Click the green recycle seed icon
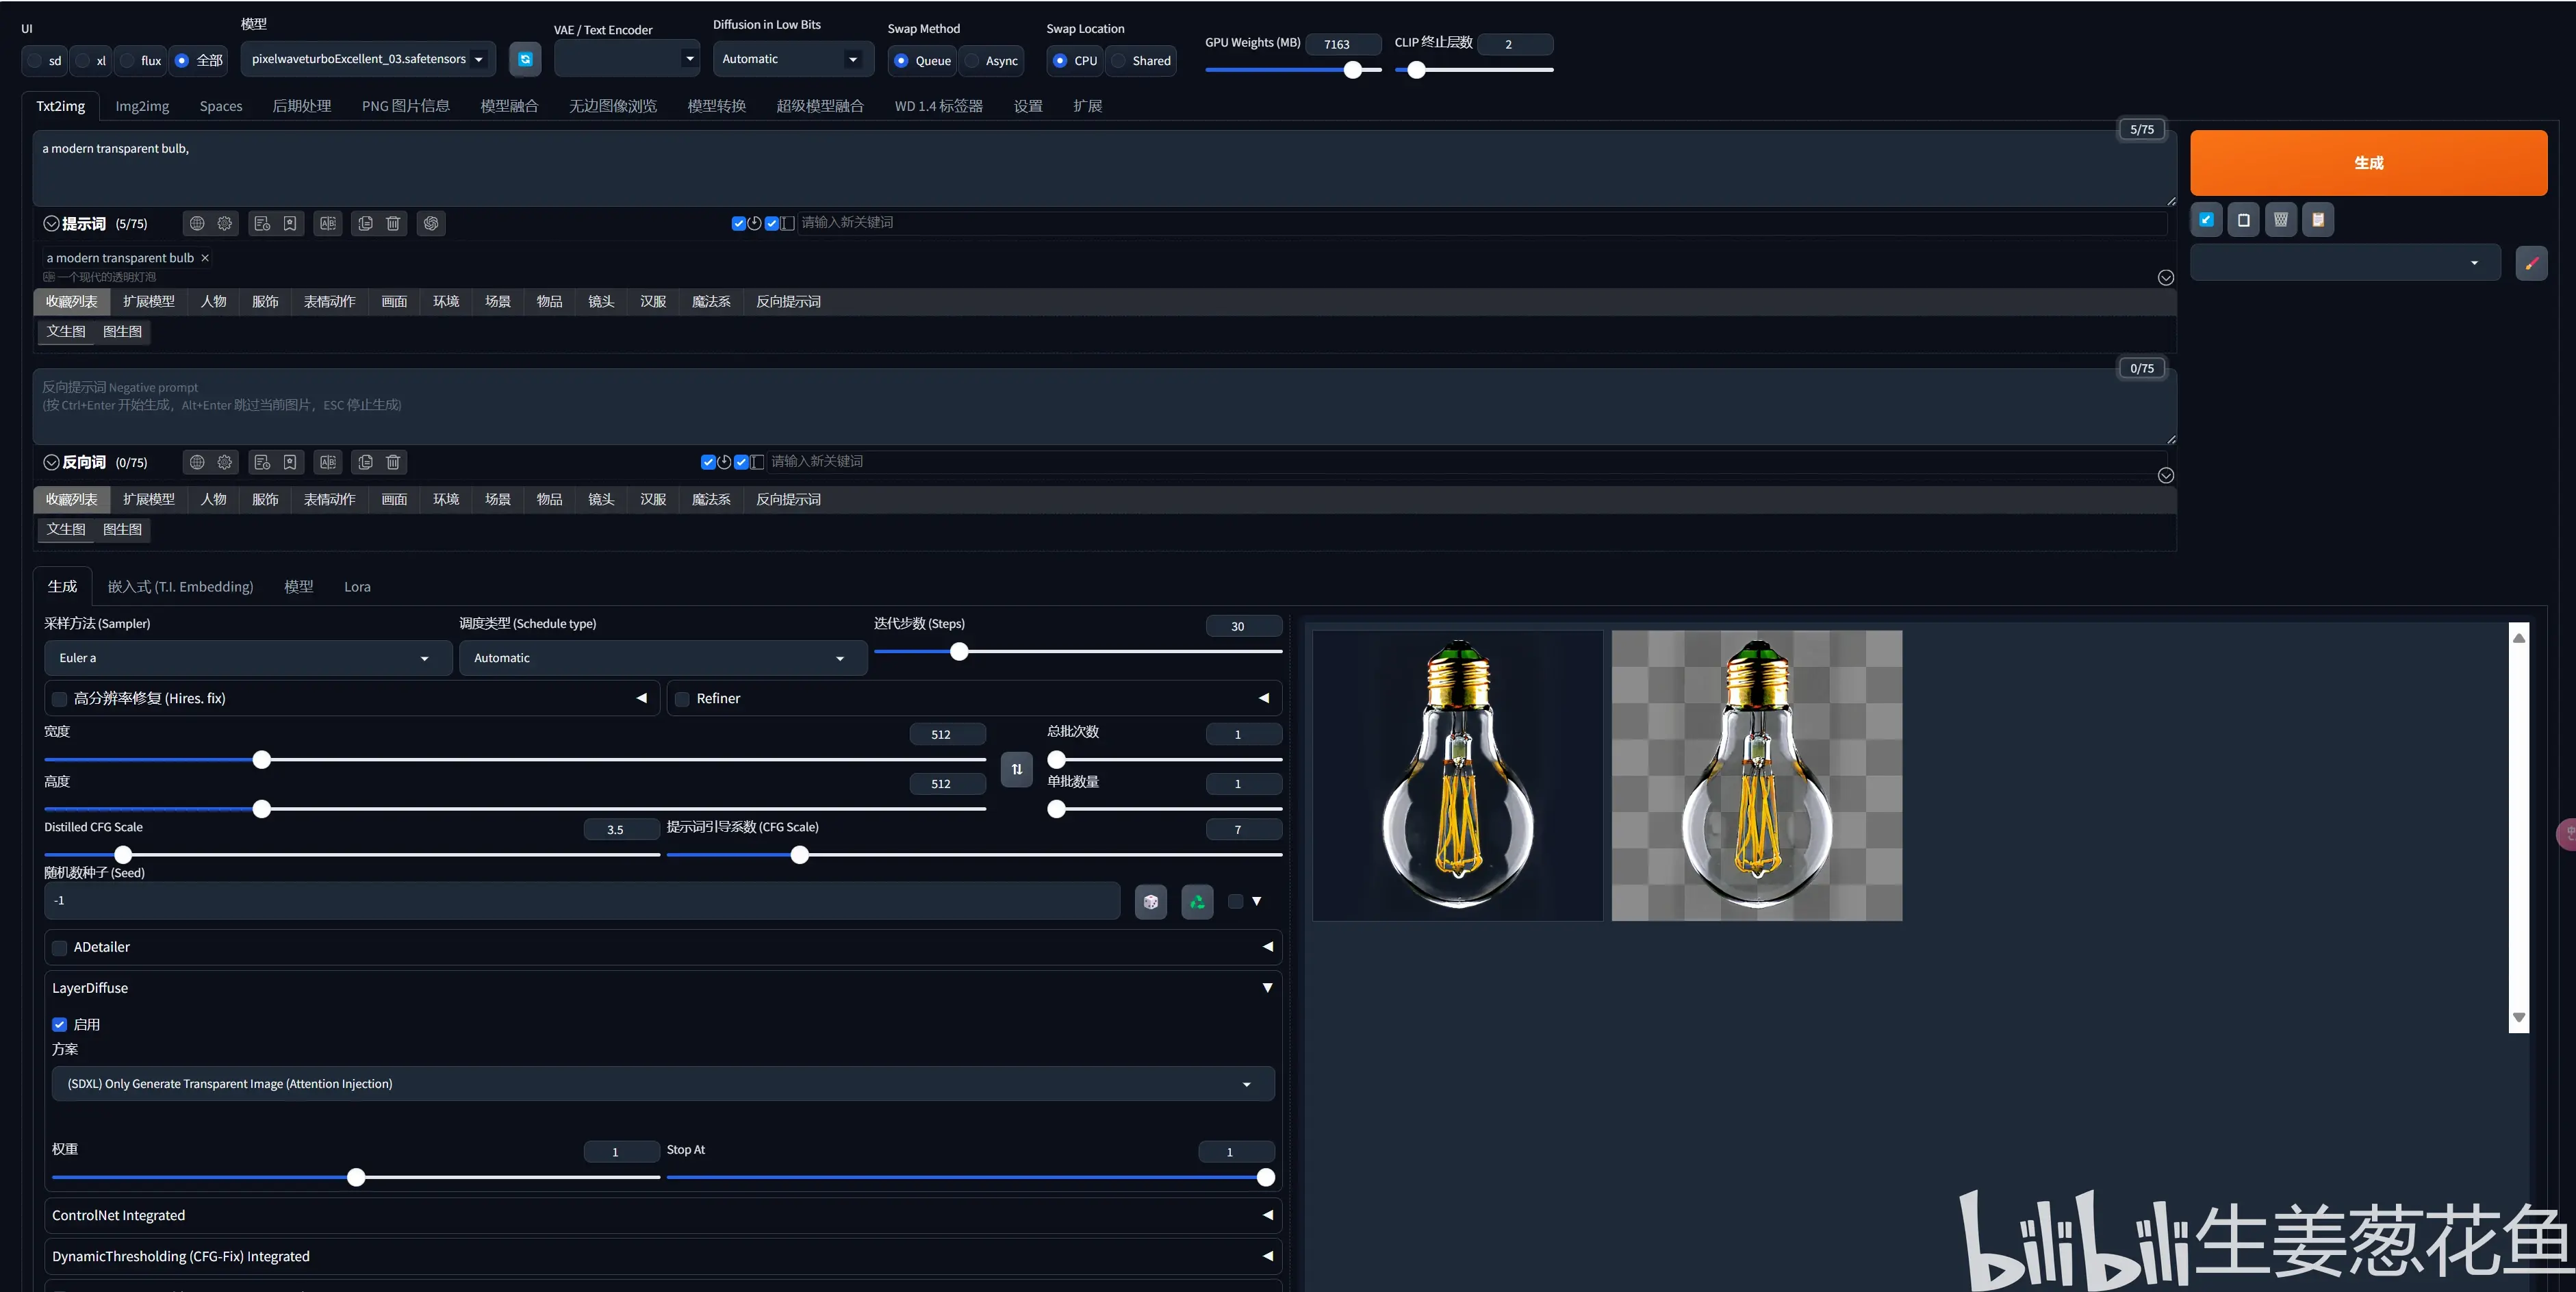Screen dimensions: 2576x1292 [1197, 902]
